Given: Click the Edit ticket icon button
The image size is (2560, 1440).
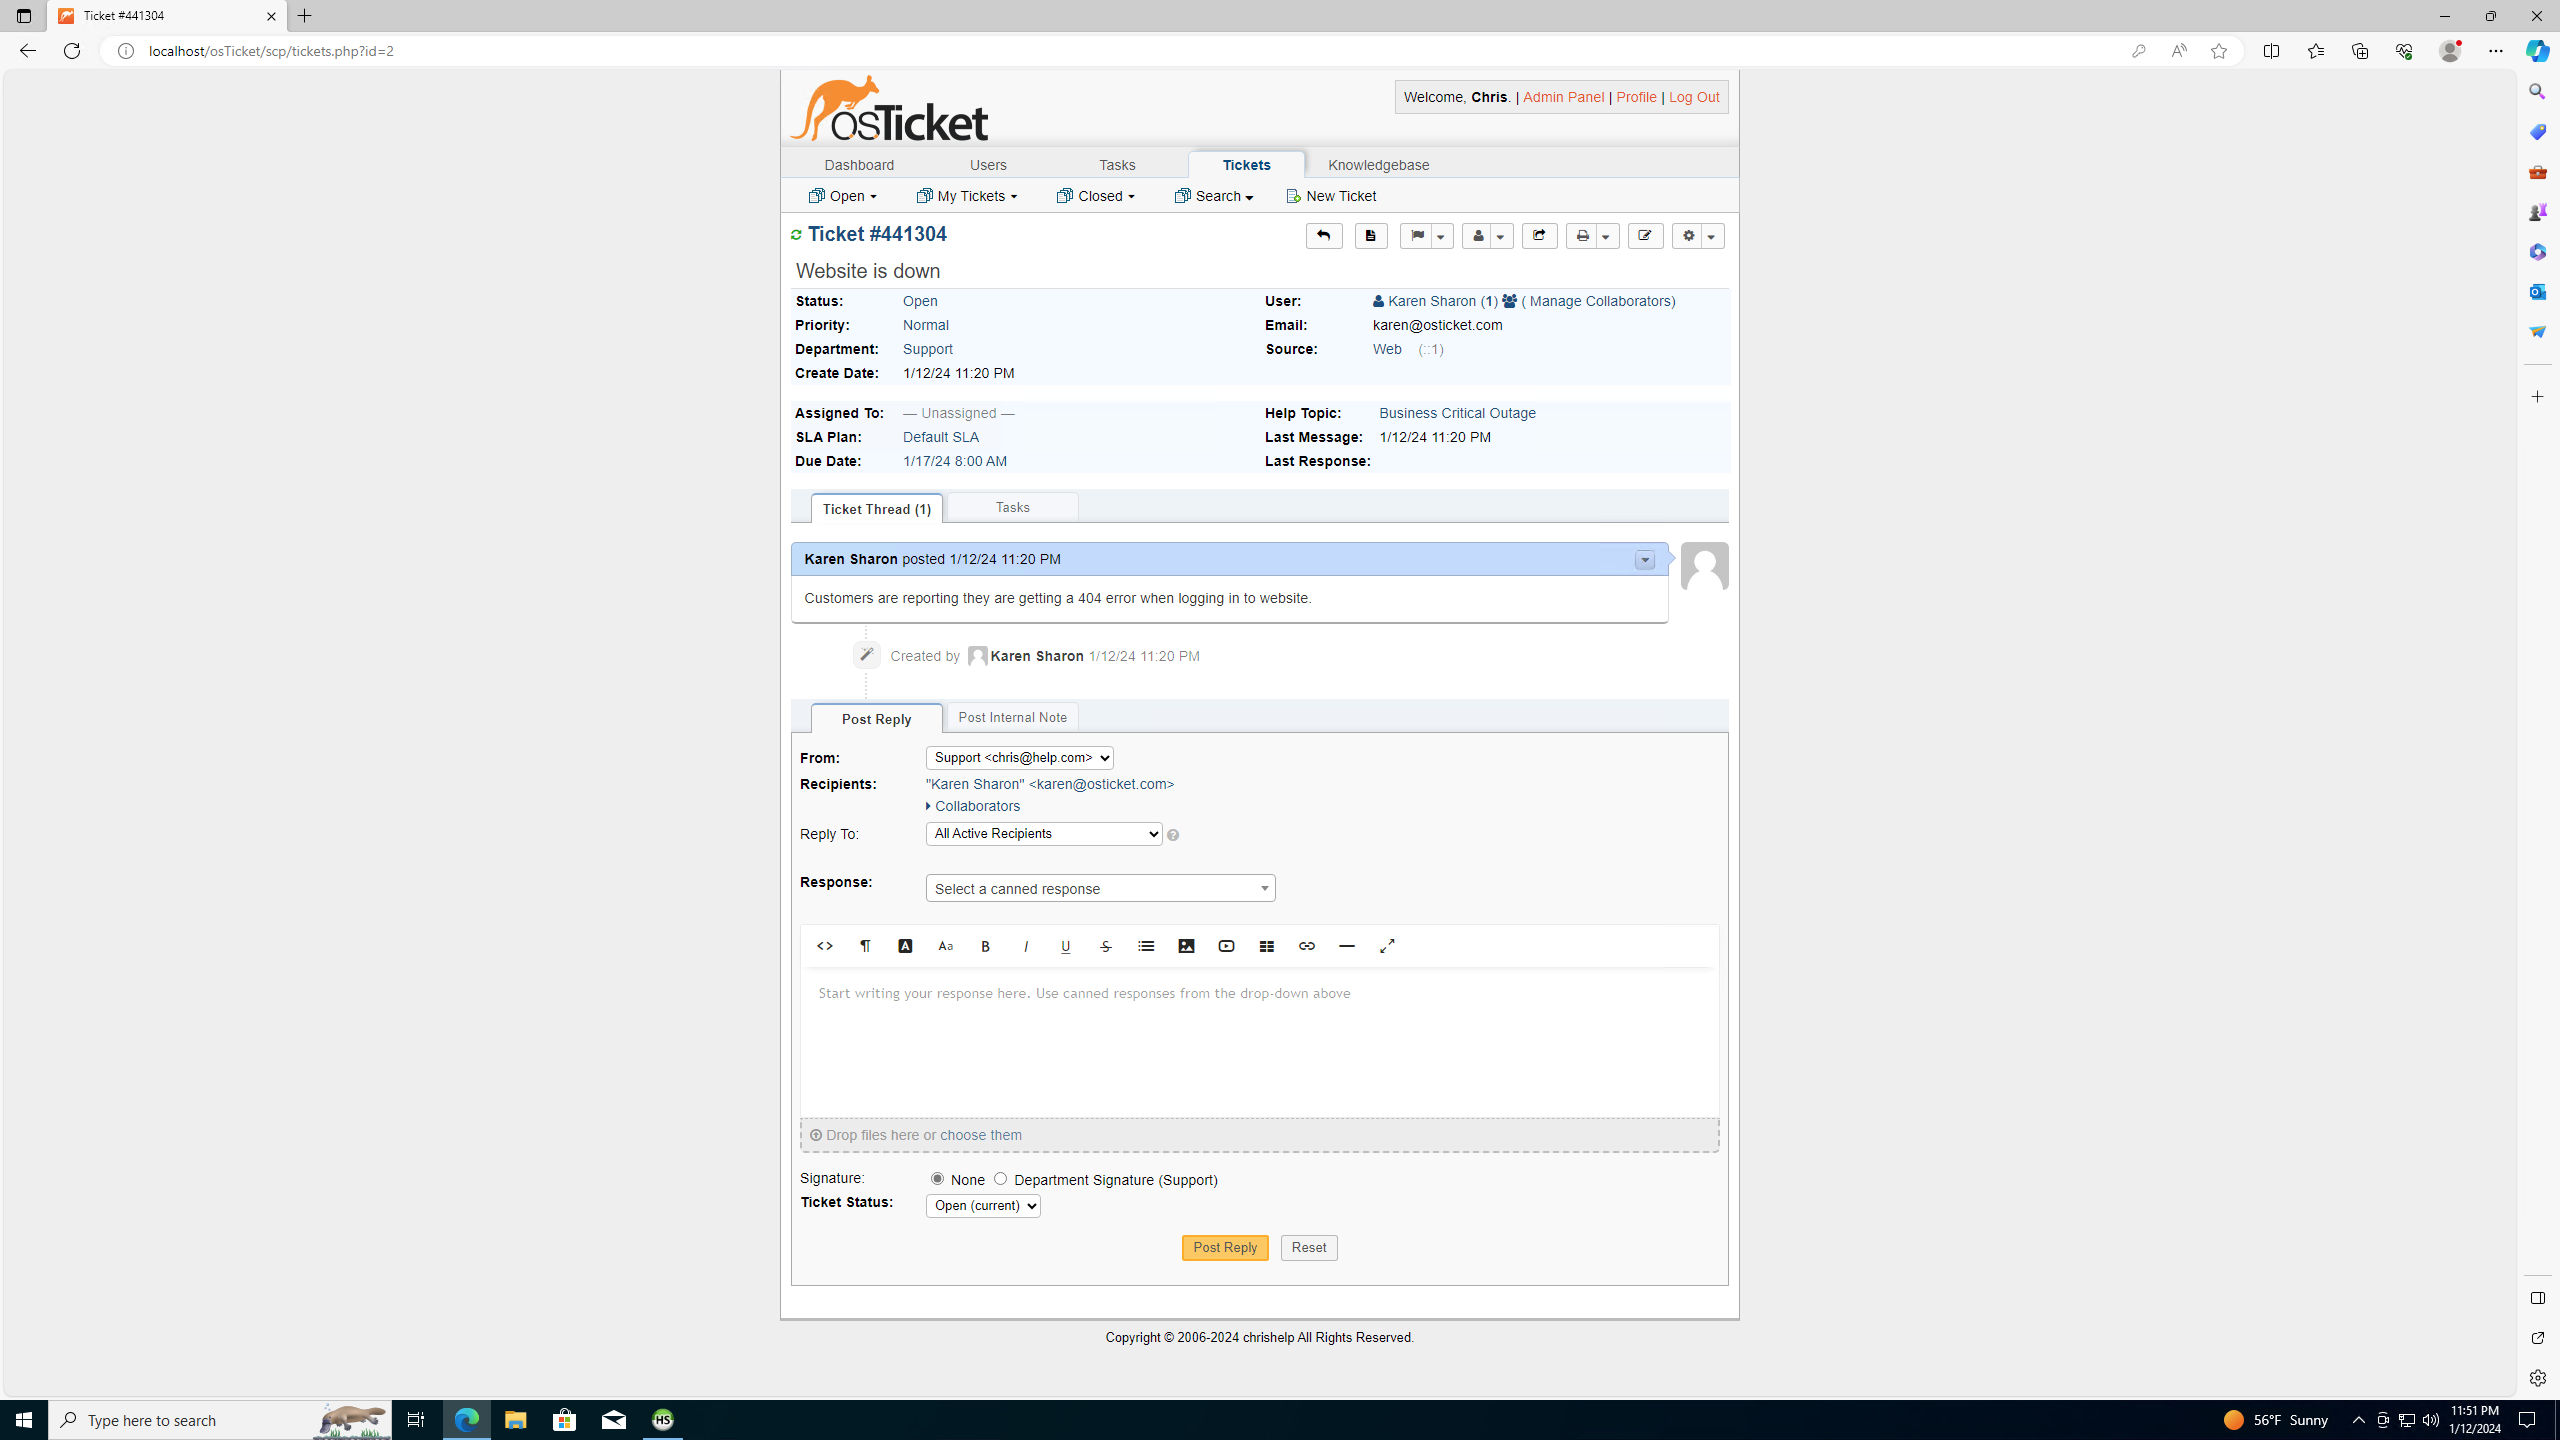Looking at the screenshot, I should click(1645, 236).
